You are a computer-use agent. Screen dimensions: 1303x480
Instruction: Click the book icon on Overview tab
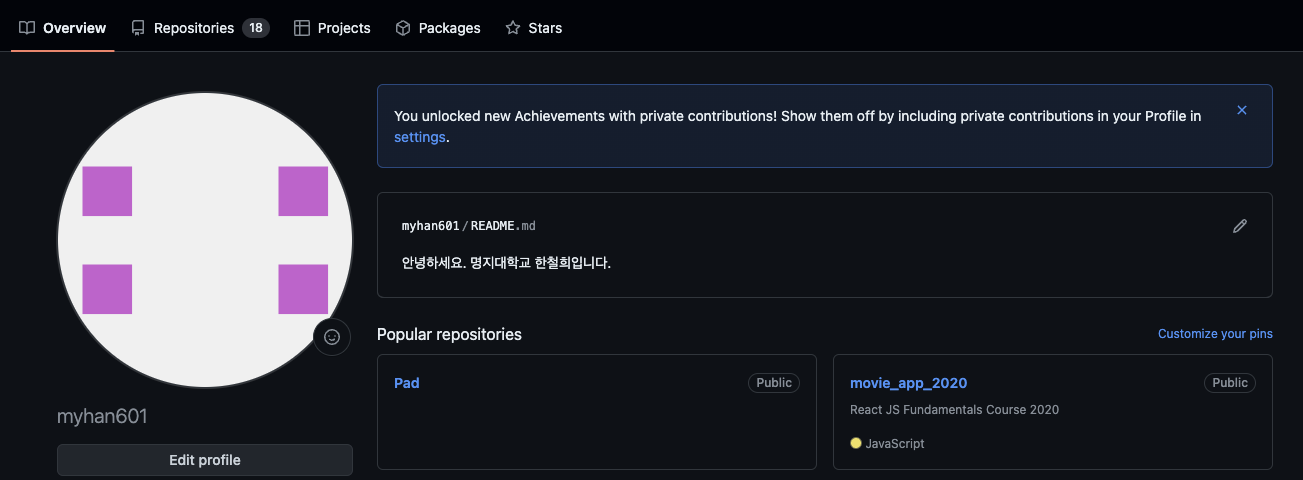point(27,28)
